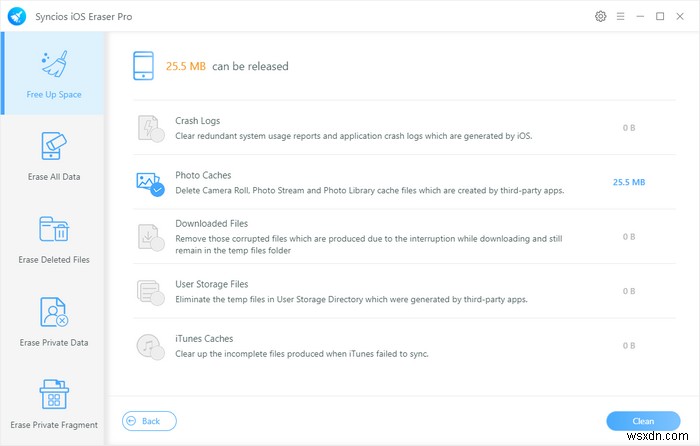700x446 pixels.
Task: Click the Photo Caches description text
Action: [370, 190]
